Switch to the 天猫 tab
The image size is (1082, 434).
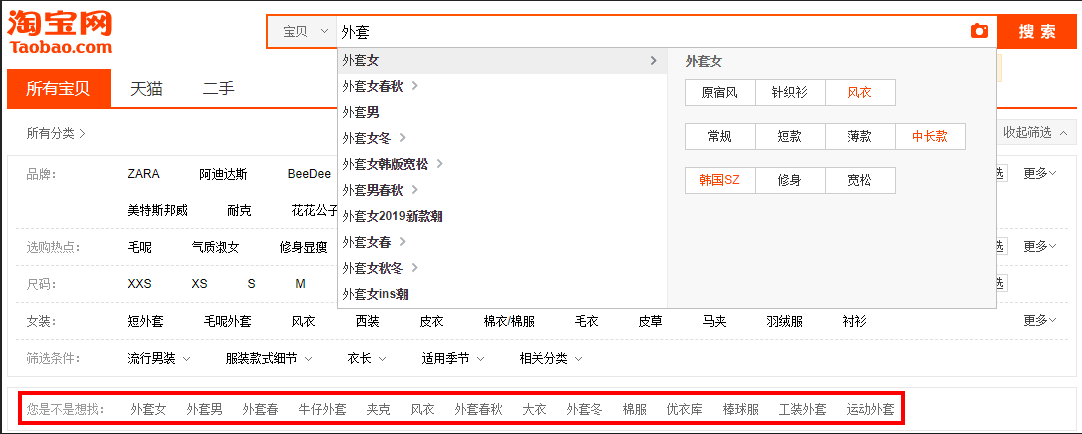tap(147, 88)
